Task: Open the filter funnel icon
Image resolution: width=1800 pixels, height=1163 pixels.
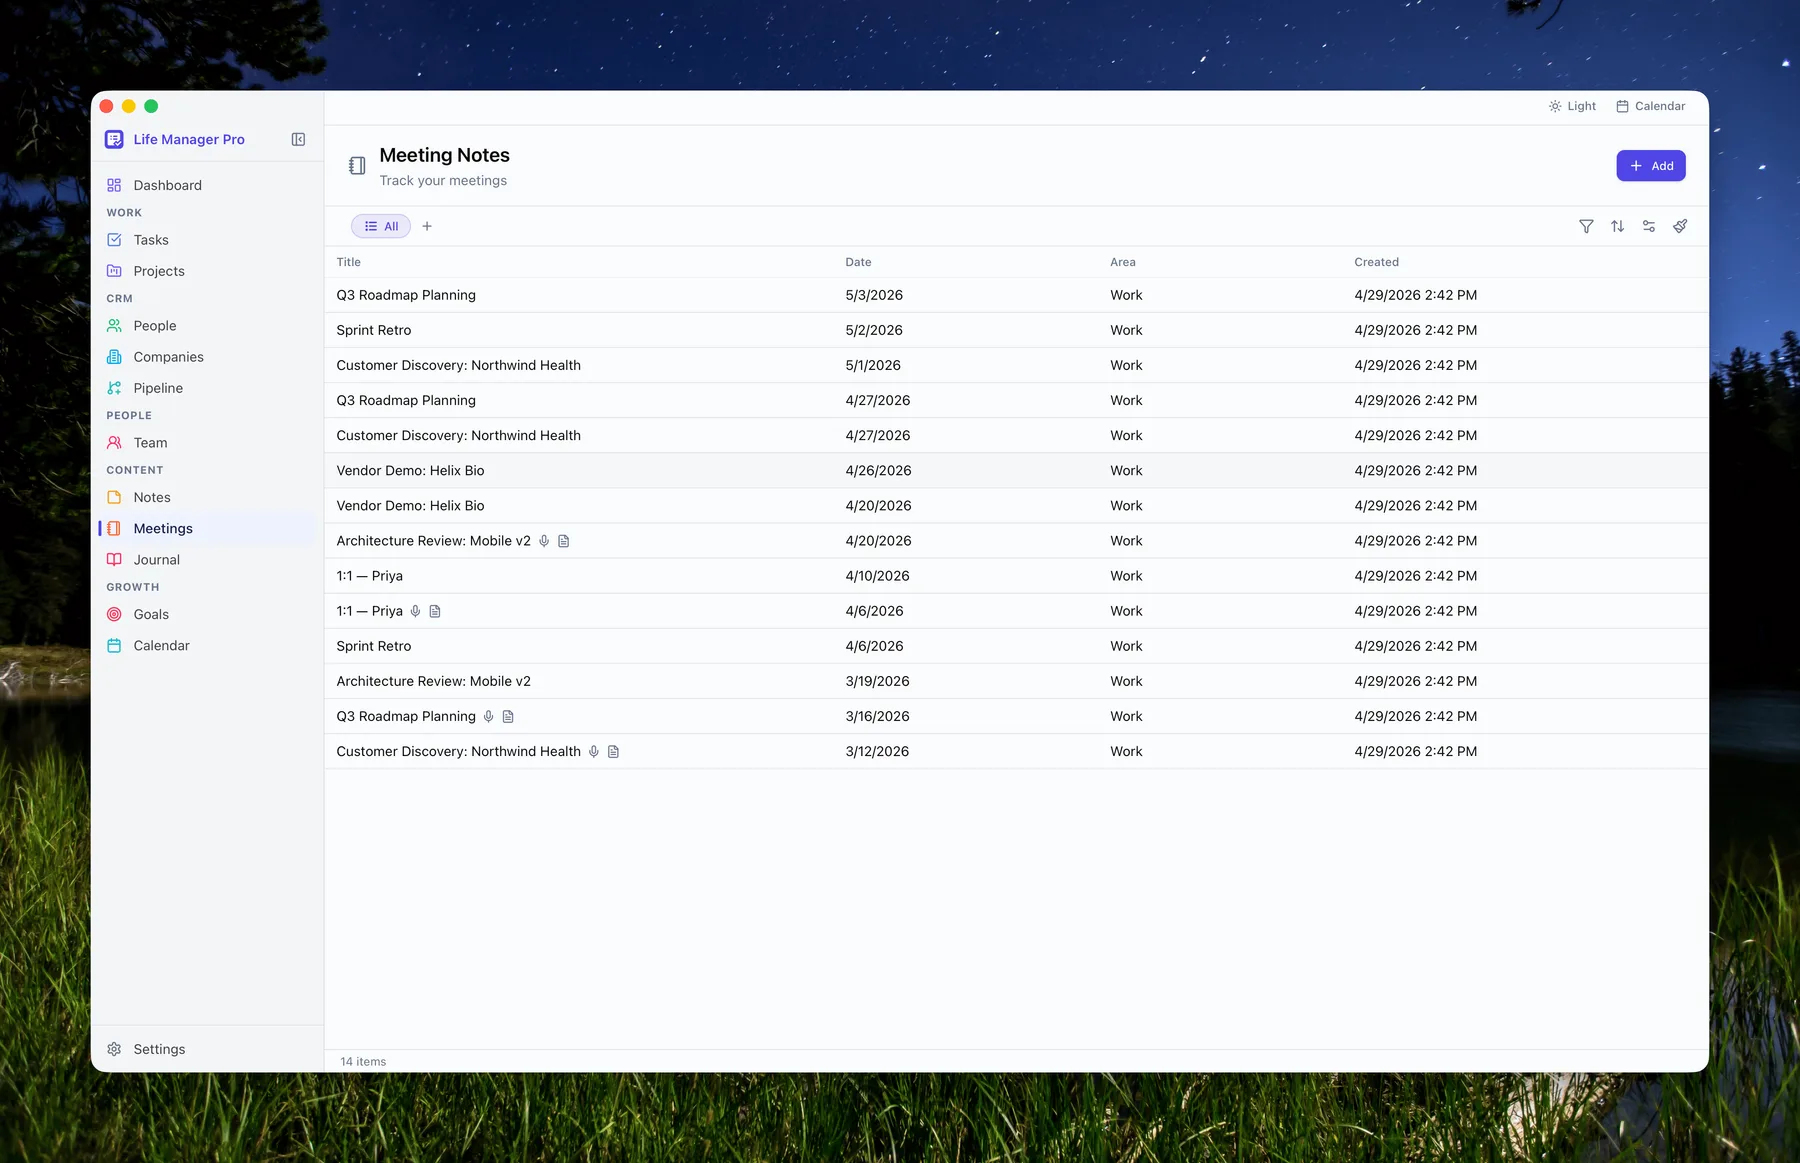Action: coord(1586,226)
